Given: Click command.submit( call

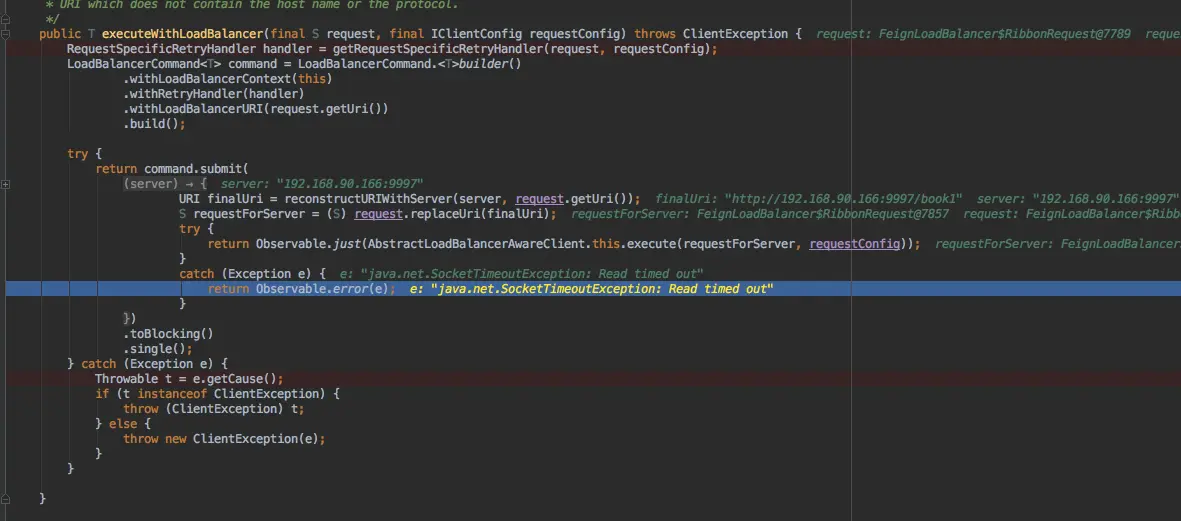Looking at the screenshot, I should pos(197,169).
